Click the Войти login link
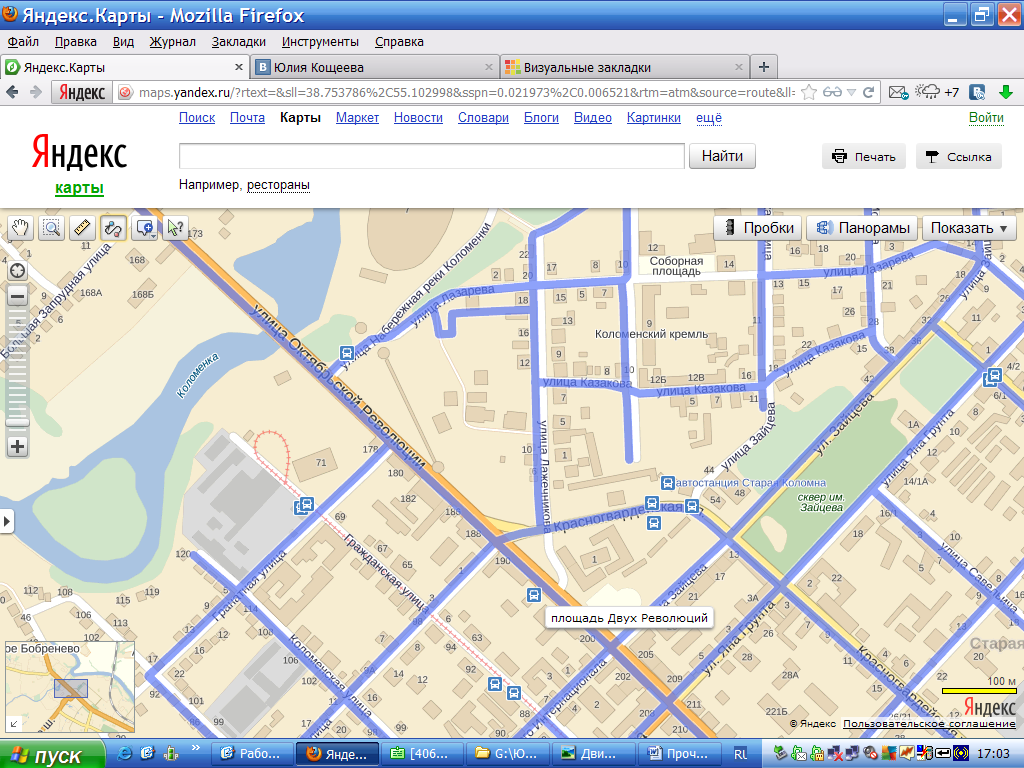The width and height of the screenshot is (1024, 768). pos(986,118)
